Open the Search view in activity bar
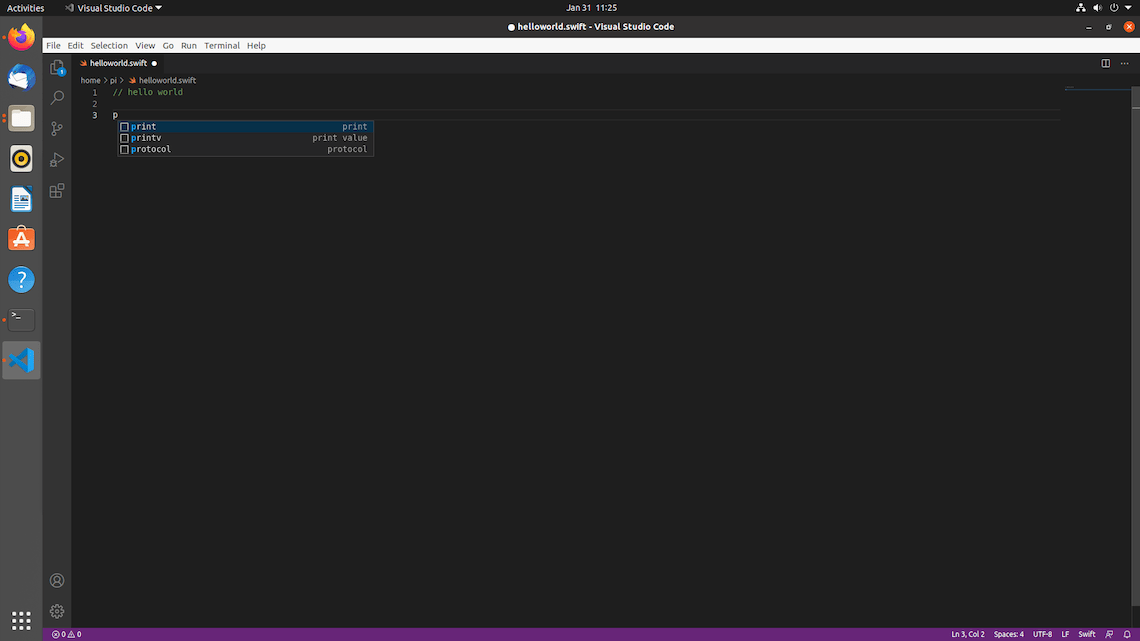The width and height of the screenshot is (1140, 641). tap(57, 97)
